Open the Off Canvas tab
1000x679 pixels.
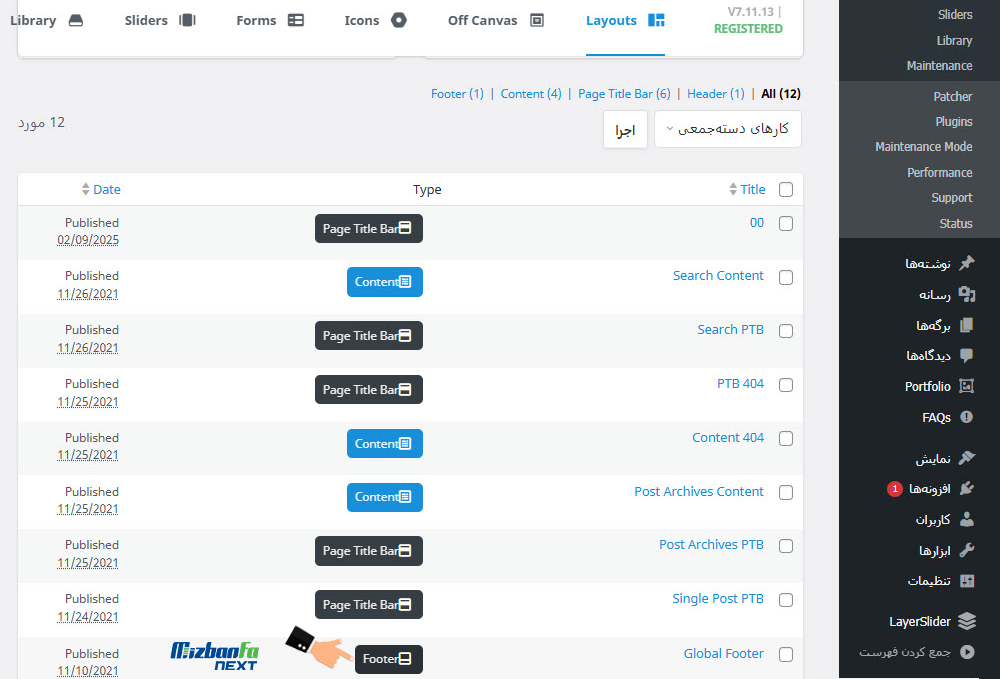click(x=496, y=20)
